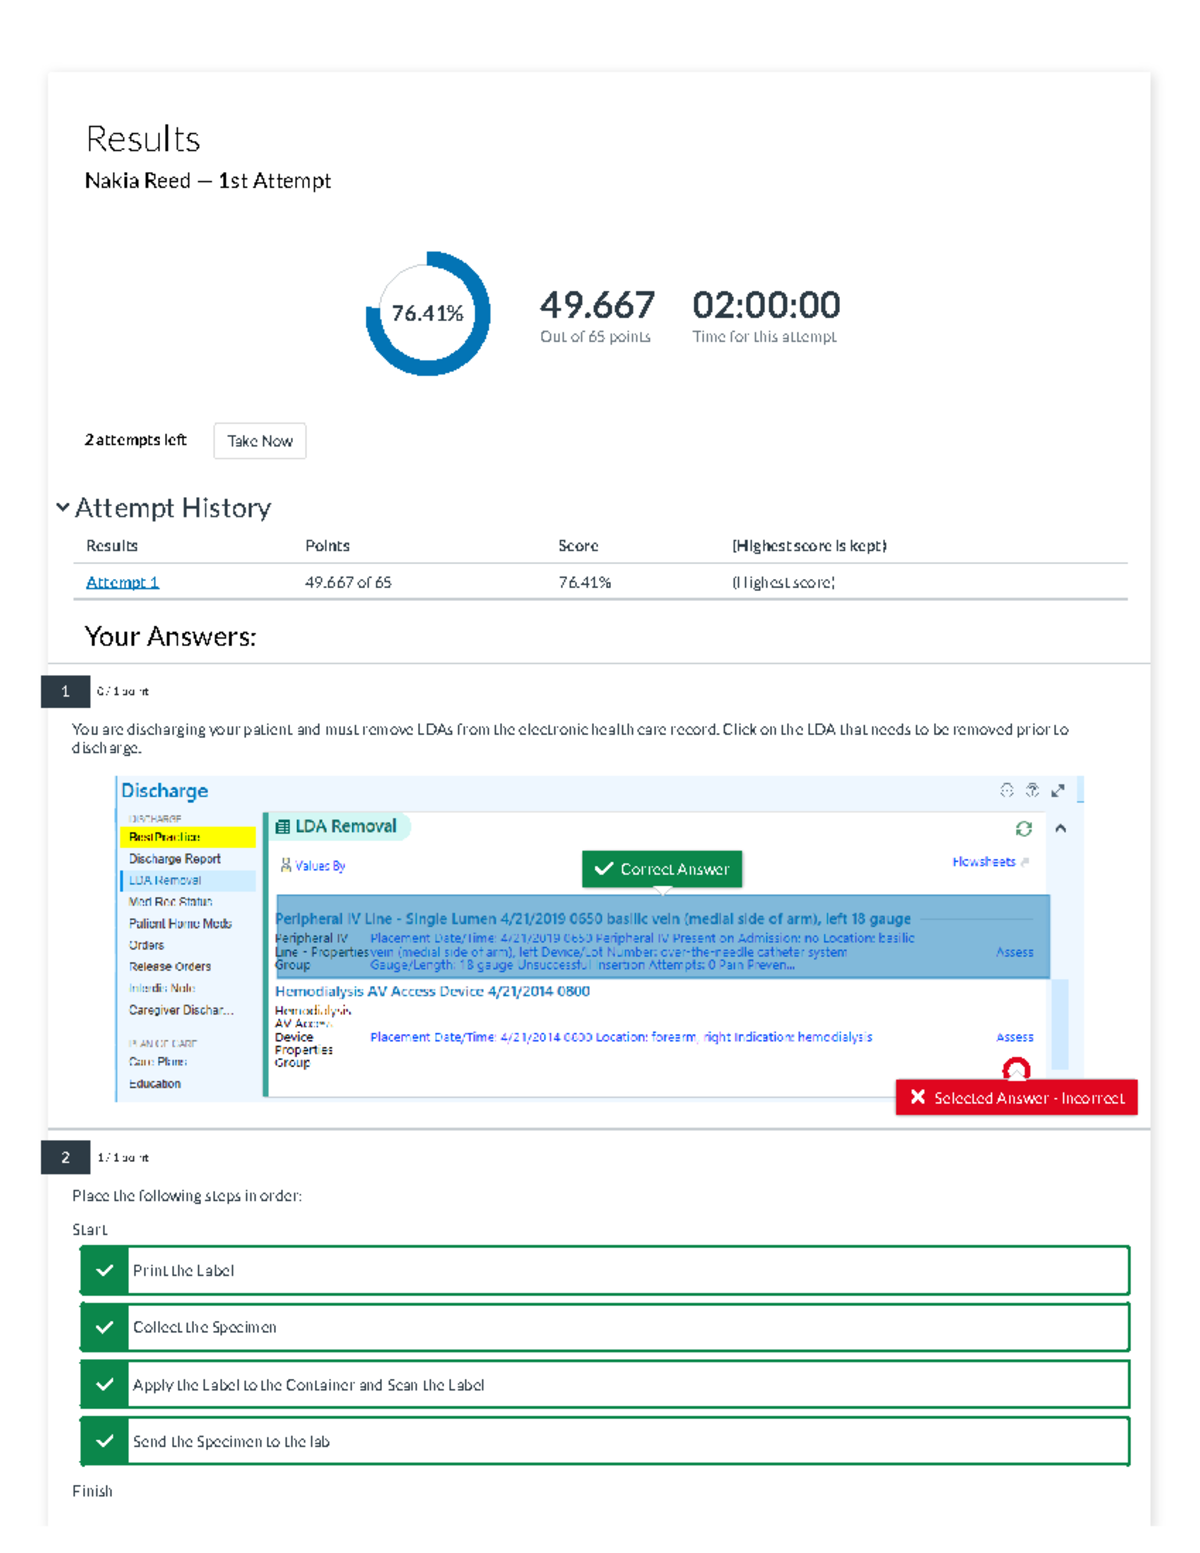Open Flowsheets link in LDA Removal
Screen dimensions: 1200x1553
(x=983, y=861)
